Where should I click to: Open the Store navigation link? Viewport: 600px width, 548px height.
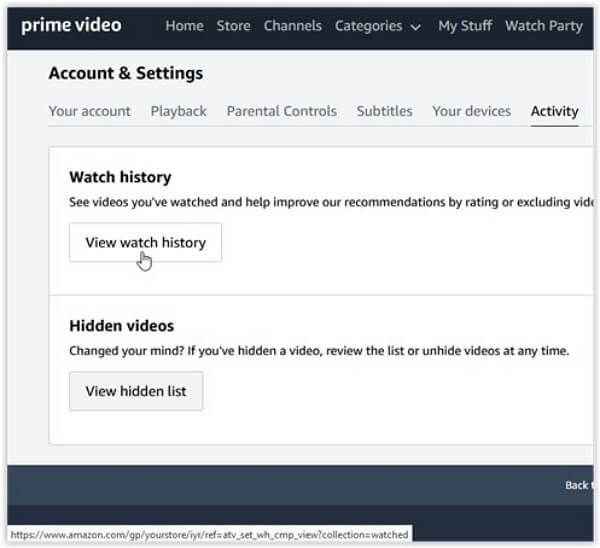click(x=233, y=26)
